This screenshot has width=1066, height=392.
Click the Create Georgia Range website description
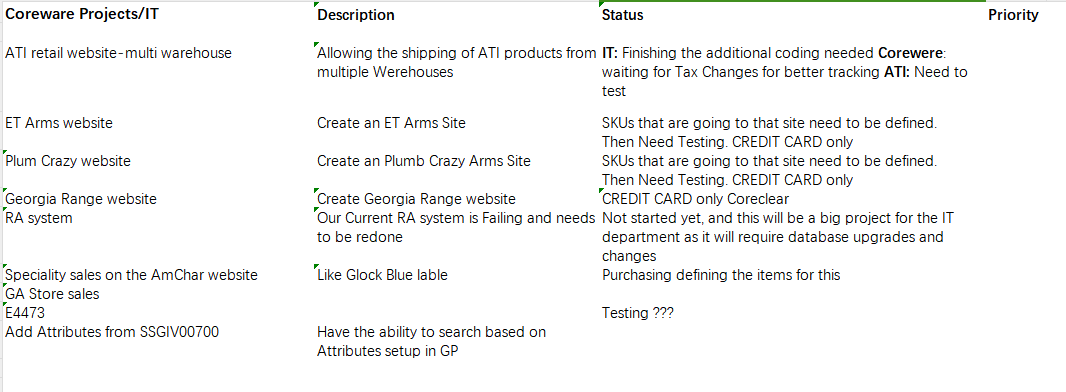pos(416,199)
